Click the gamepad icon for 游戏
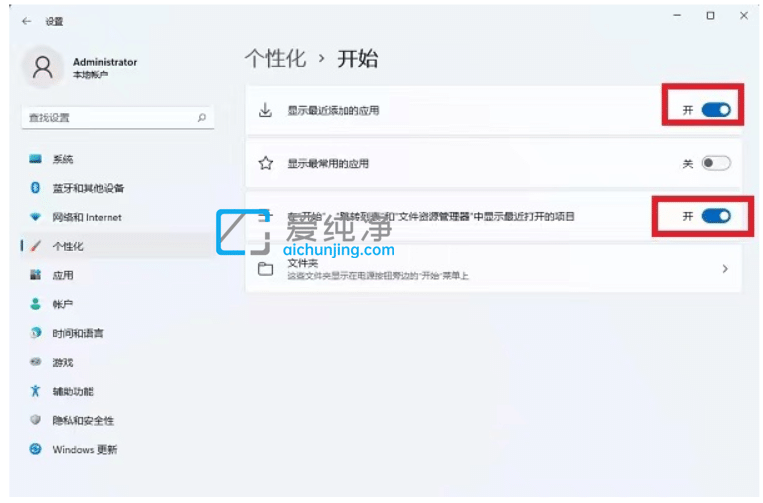The width and height of the screenshot is (763, 503). point(35,362)
